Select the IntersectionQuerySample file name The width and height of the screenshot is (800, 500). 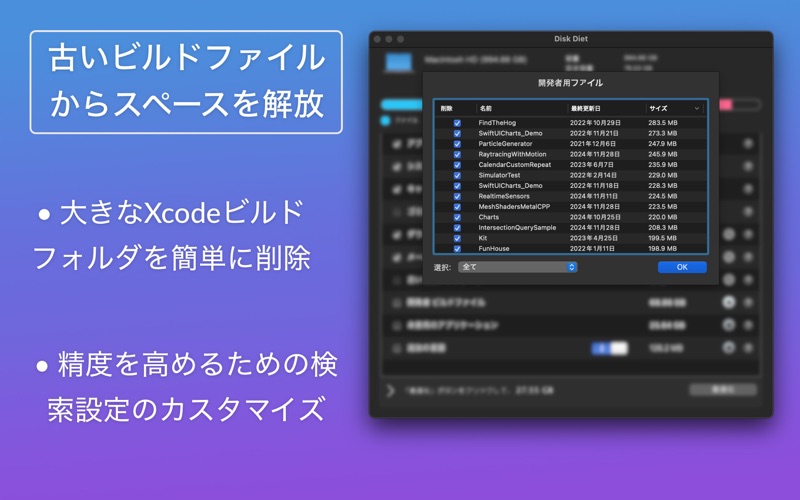[517, 228]
